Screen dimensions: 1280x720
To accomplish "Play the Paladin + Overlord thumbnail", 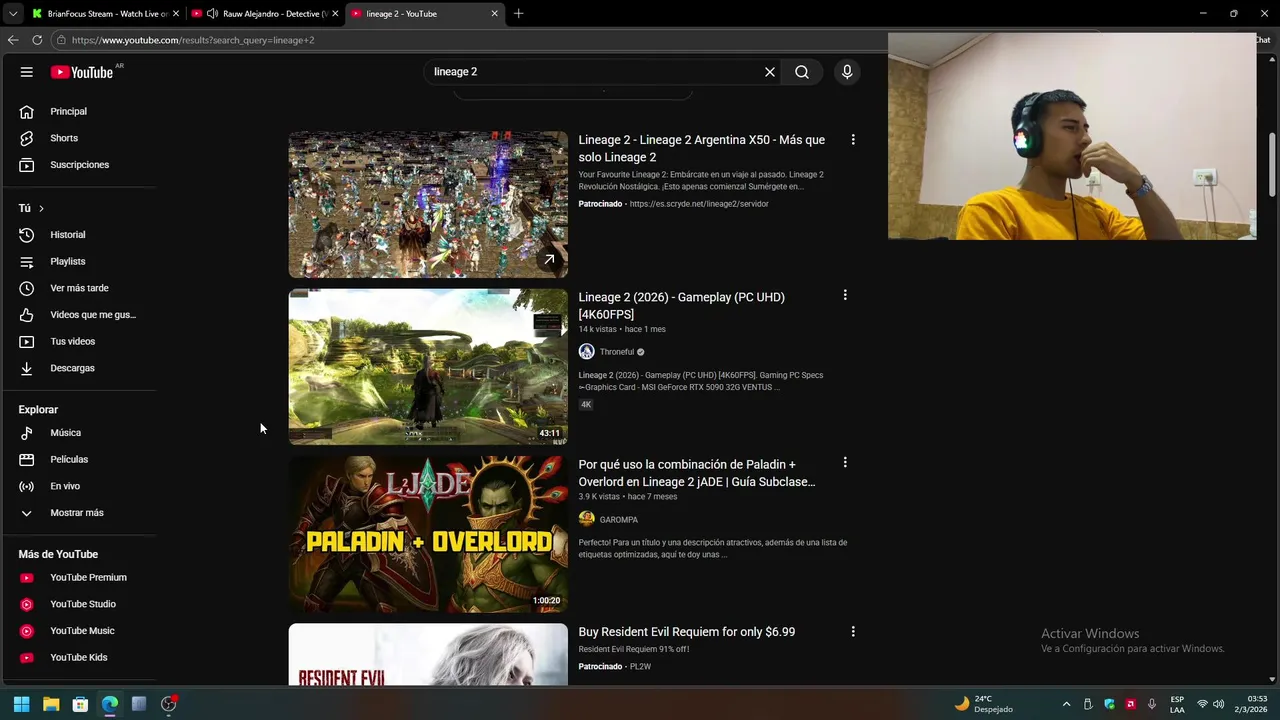I will click(428, 534).
